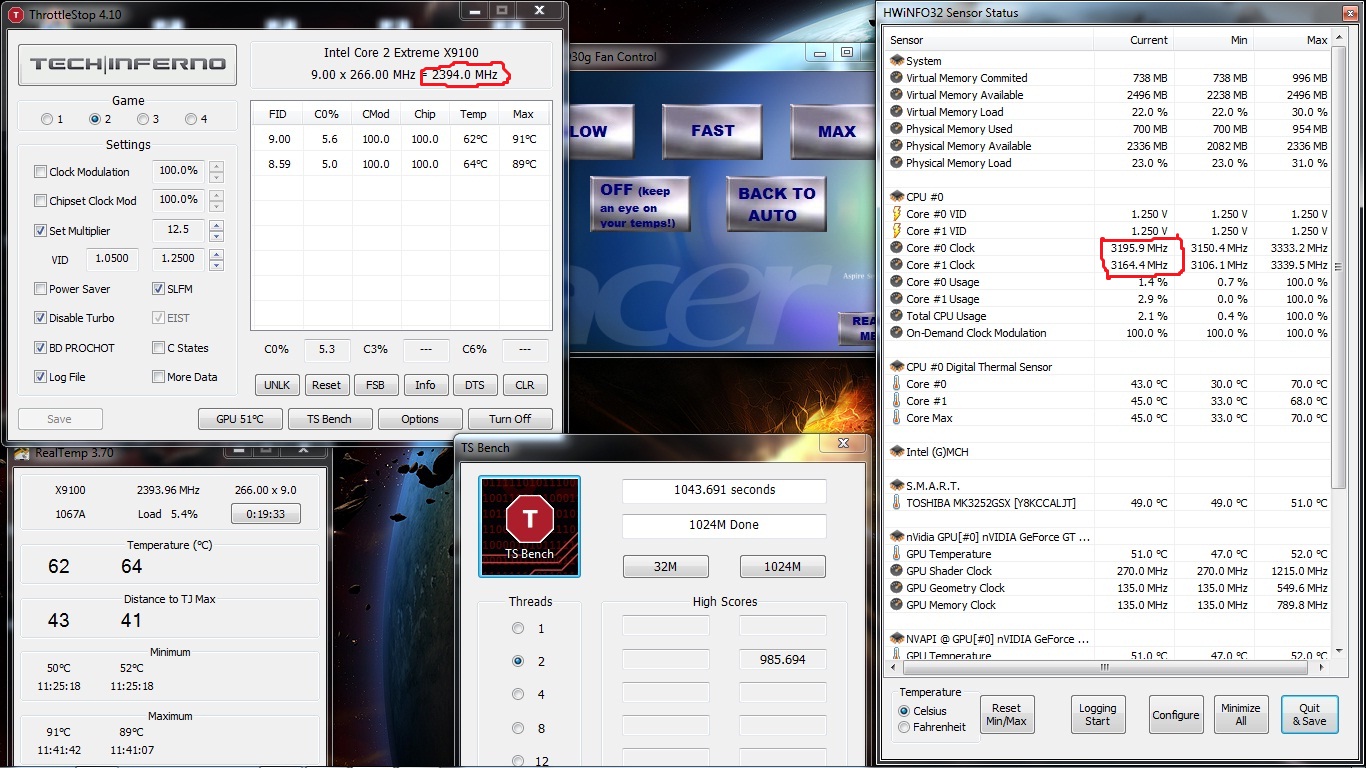Select the System sensor group icon in HWiNFO32
1366x768 pixels.
897,61
